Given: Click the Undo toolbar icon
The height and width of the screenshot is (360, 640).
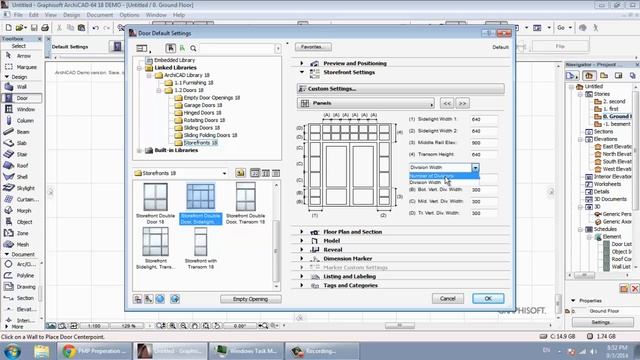Looking at the screenshot, I should (96, 28).
